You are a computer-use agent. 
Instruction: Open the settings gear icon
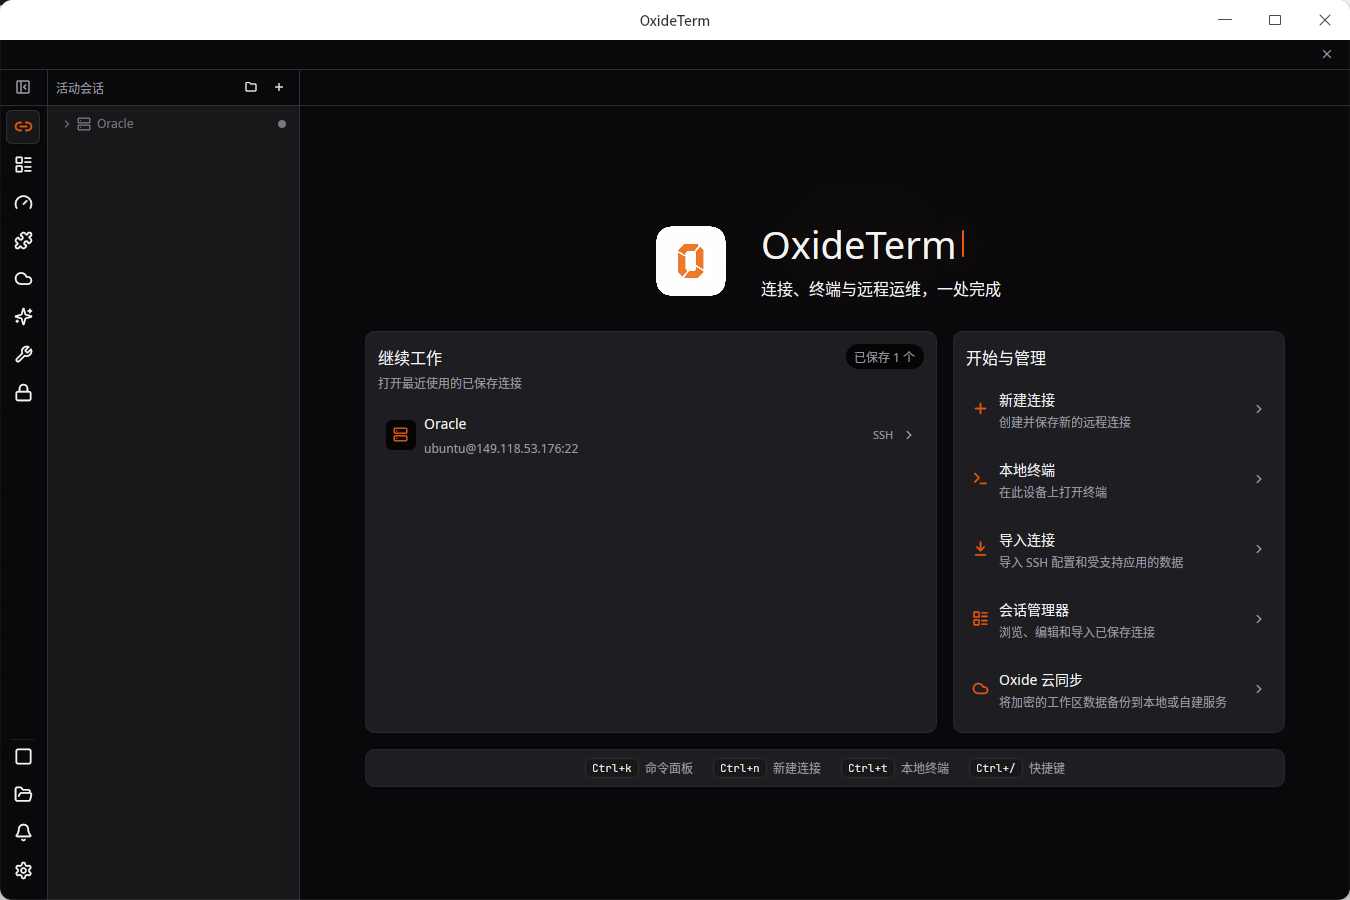point(23,871)
